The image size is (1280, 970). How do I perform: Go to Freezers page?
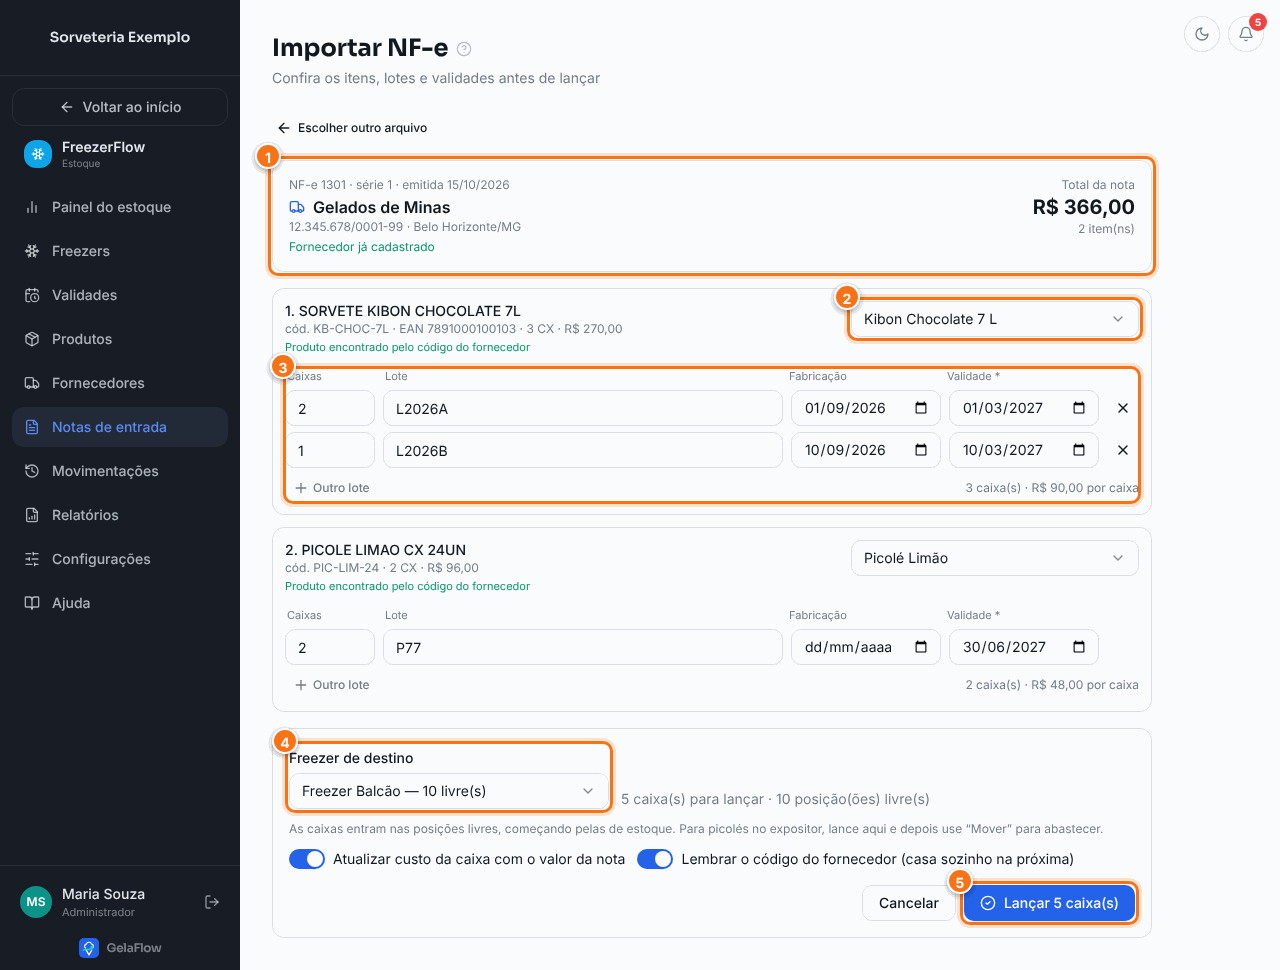(x=120, y=251)
